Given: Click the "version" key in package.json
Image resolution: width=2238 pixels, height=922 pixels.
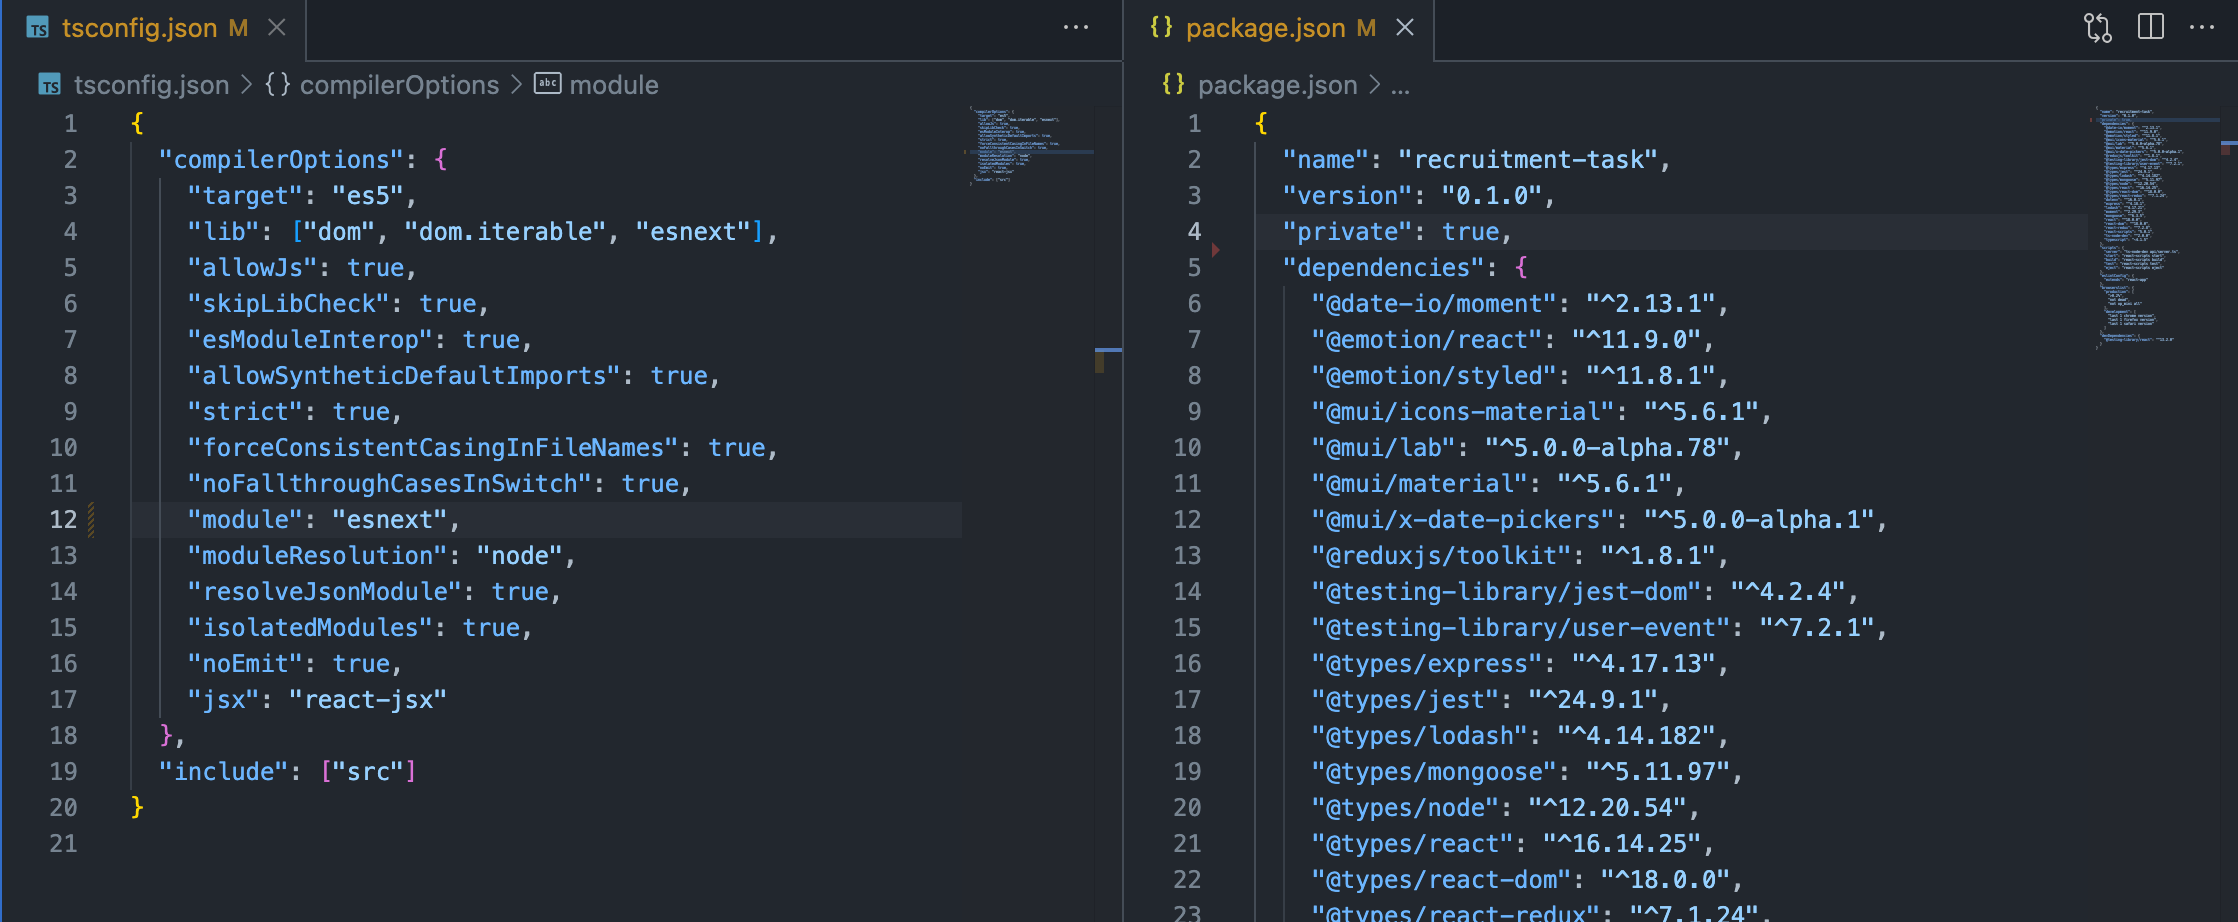Looking at the screenshot, I should (x=1347, y=196).
